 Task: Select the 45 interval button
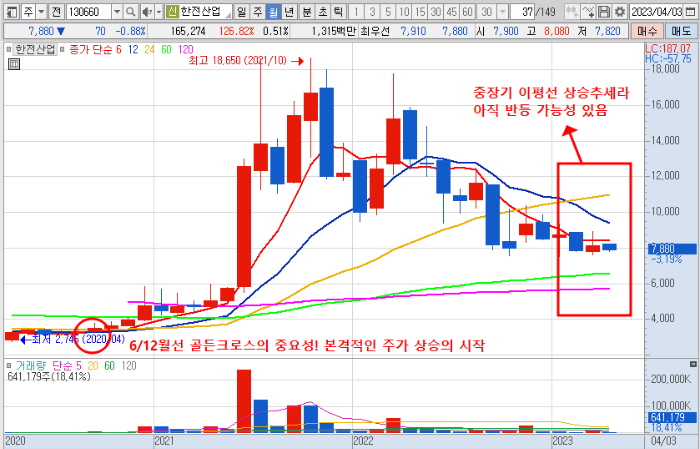click(x=451, y=12)
